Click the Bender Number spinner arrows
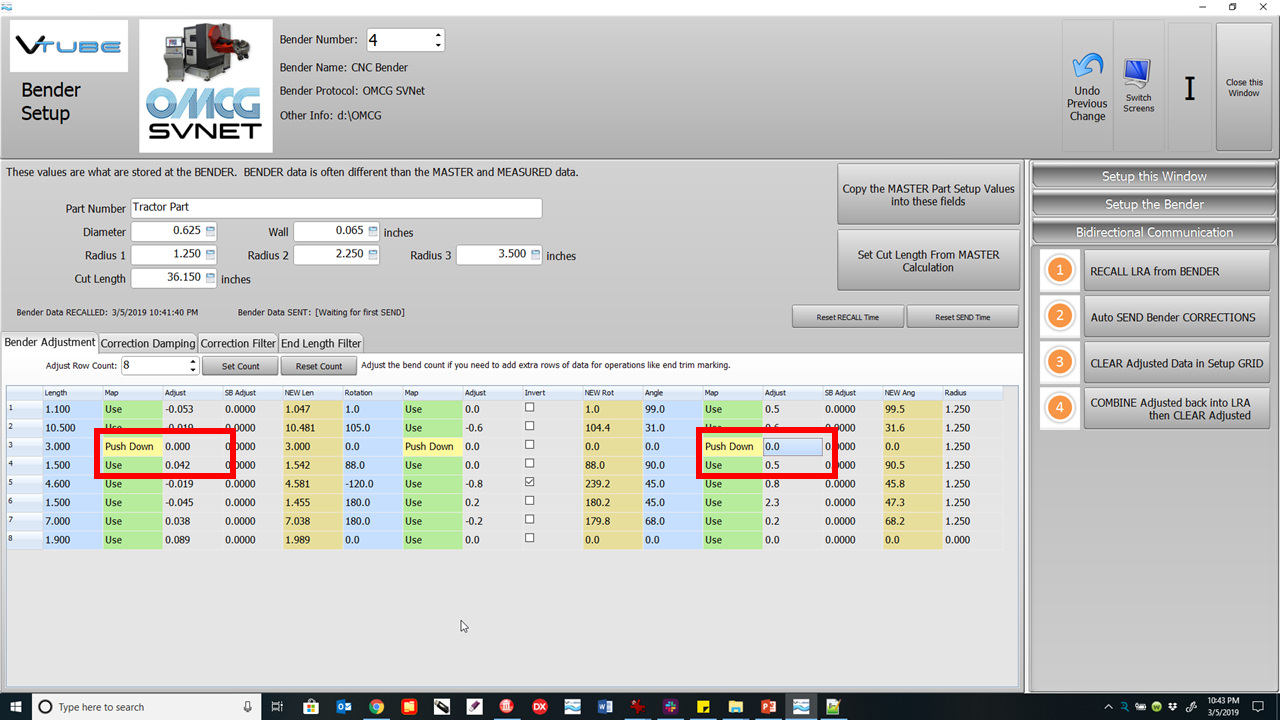The height and width of the screenshot is (720, 1280). (x=438, y=40)
